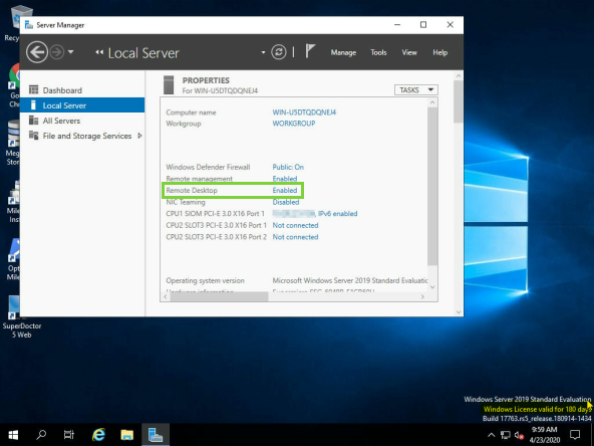Click the Operating system version value text
The image size is (594, 446).
point(350,280)
